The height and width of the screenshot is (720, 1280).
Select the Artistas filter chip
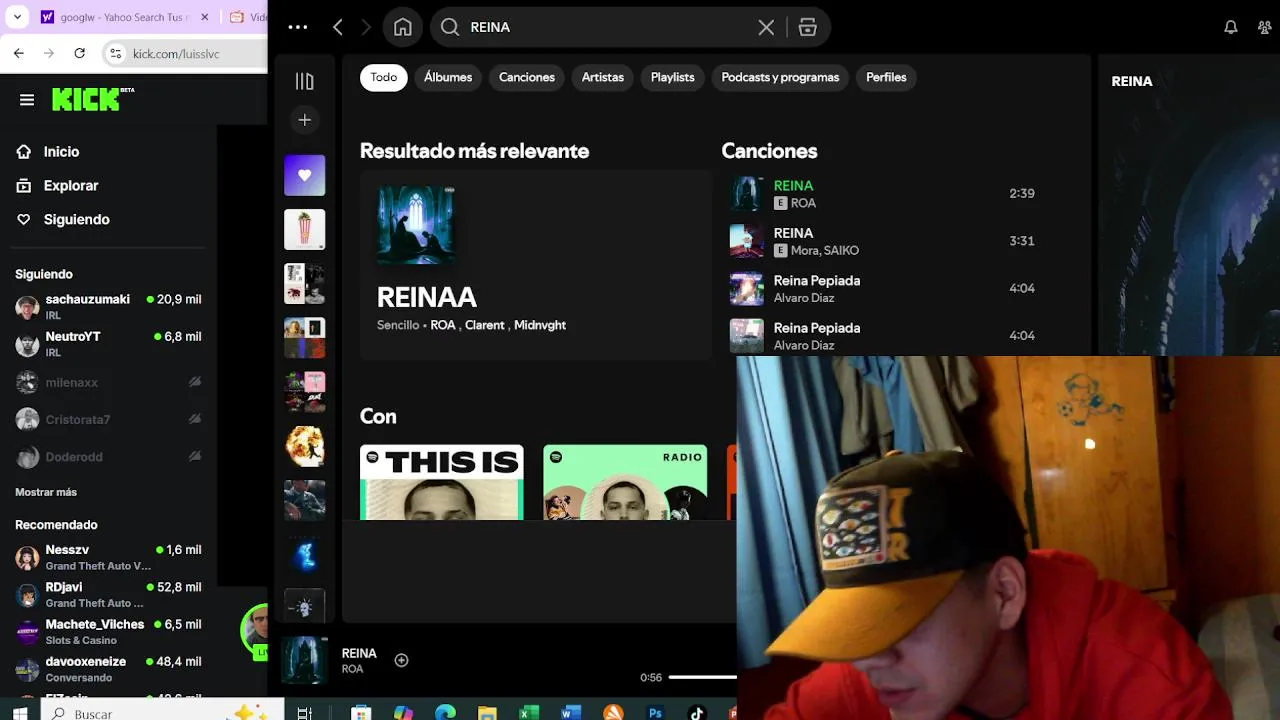603,77
